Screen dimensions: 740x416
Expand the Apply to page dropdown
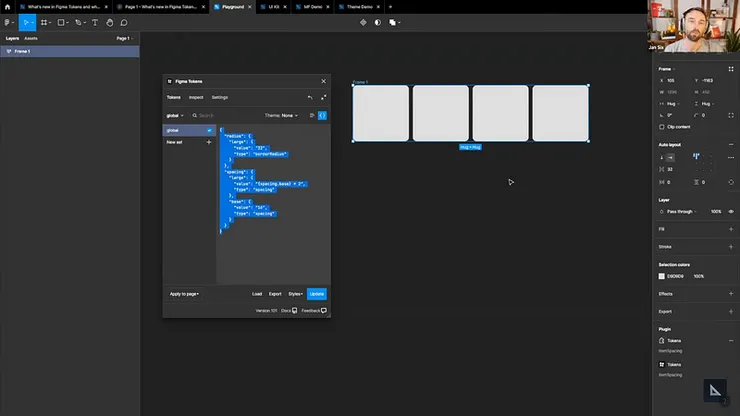click(x=184, y=294)
